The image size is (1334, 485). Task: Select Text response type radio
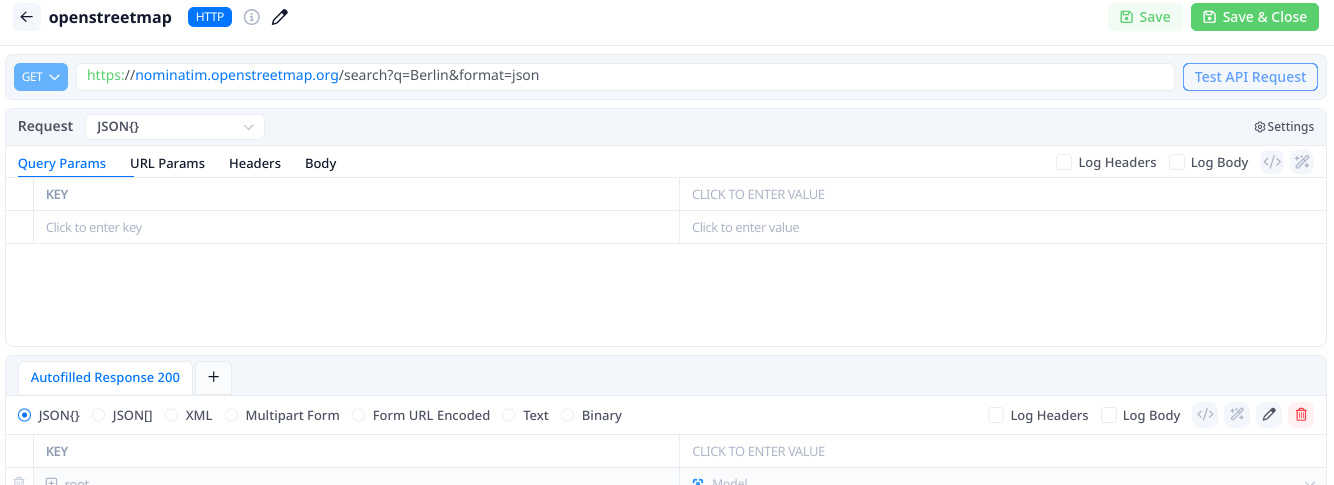click(x=509, y=415)
